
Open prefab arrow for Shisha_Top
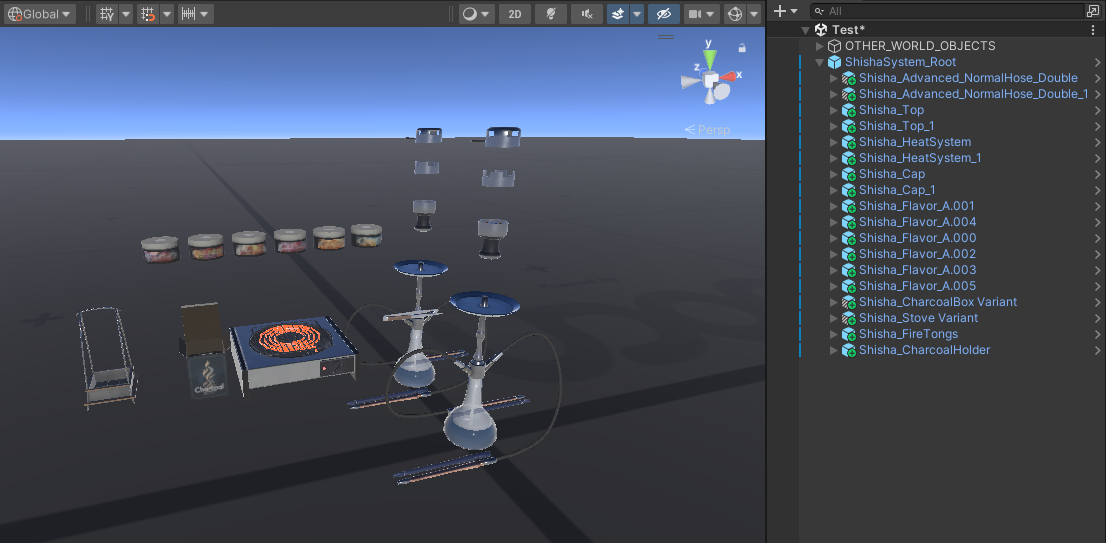[x=1098, y=110]
